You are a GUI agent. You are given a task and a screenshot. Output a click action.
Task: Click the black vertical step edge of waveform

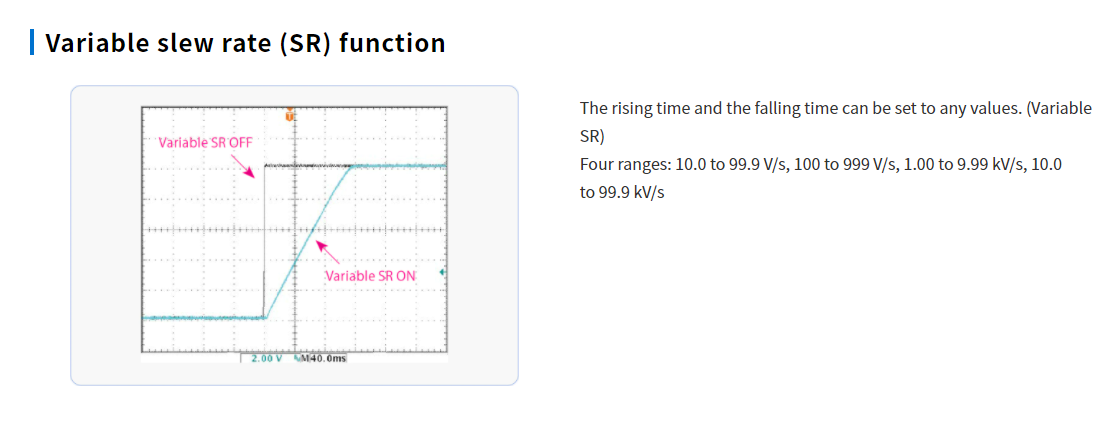264,242
